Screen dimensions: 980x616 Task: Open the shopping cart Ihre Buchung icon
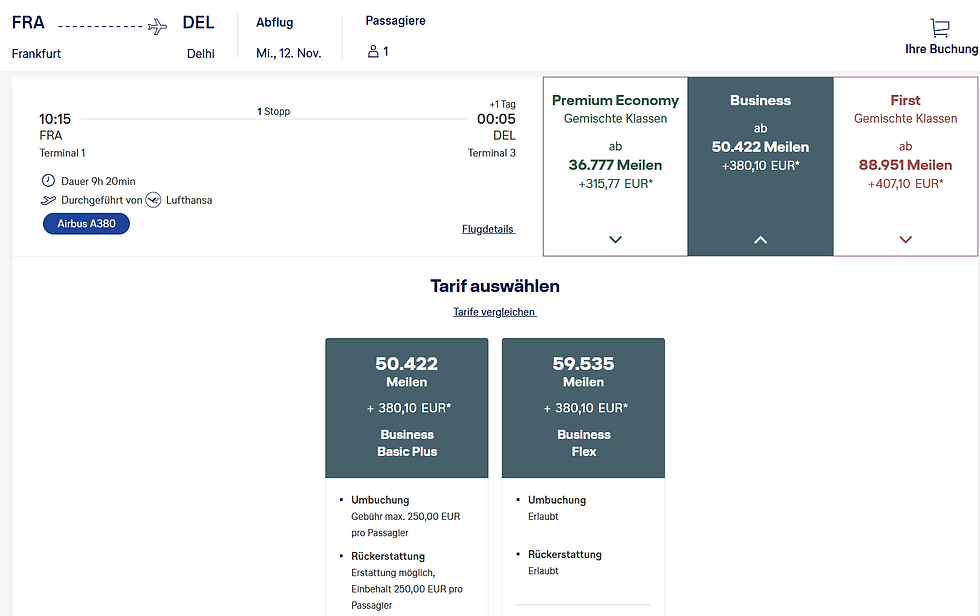point(939,28)
